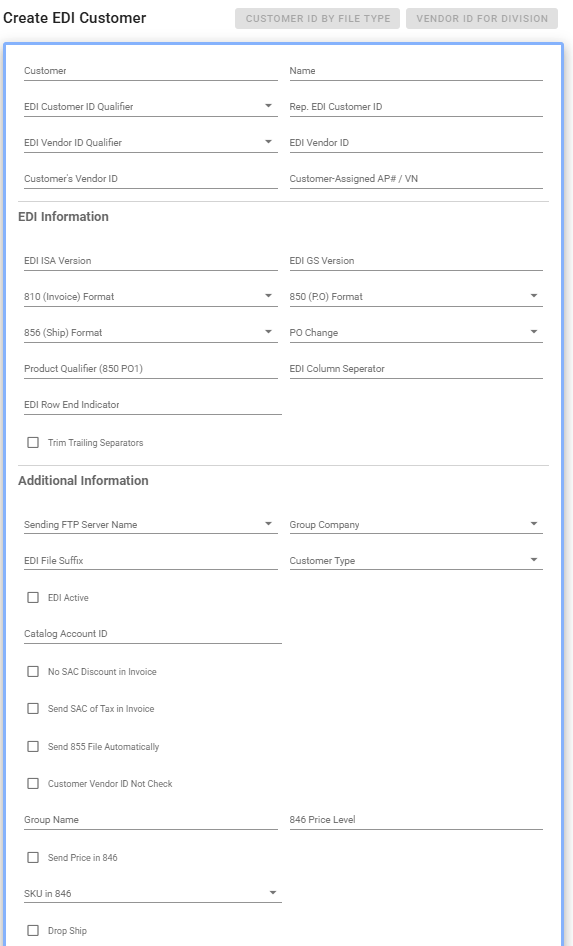Click the EDI ISA Version field
573x946 pixels.
(x=151, y=261)
